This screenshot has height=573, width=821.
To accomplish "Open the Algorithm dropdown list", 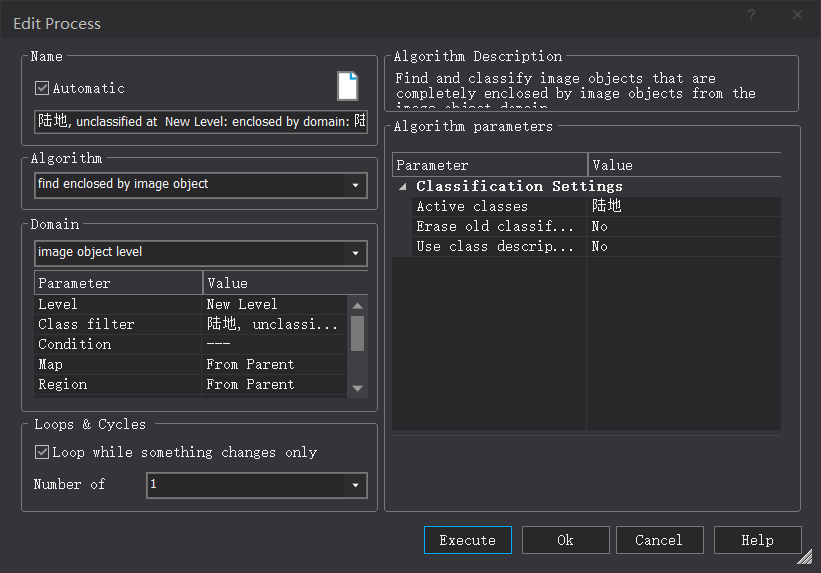I will coord(356,185).
